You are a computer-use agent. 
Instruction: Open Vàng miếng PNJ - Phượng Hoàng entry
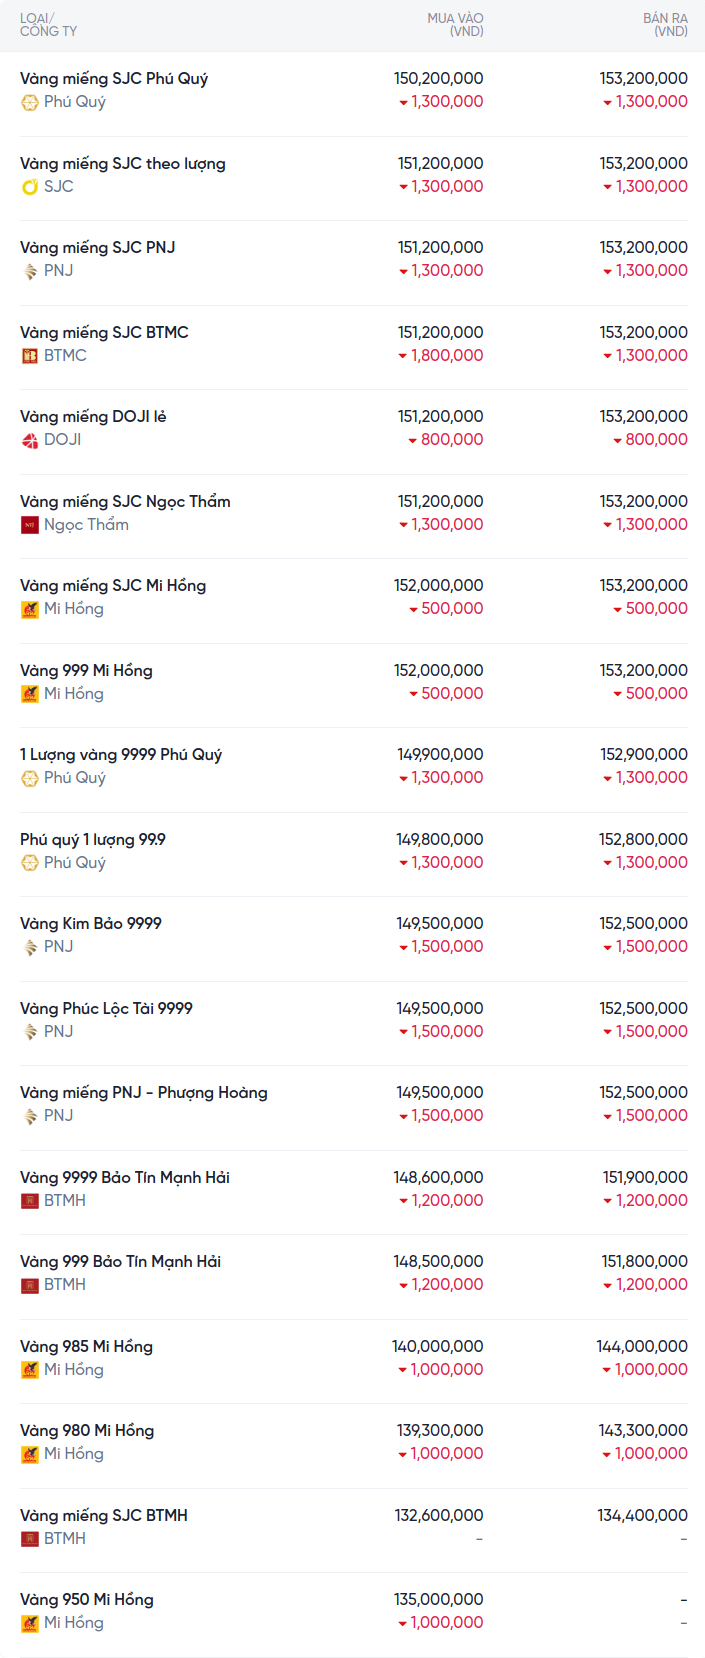click(x=144, y=1093)
